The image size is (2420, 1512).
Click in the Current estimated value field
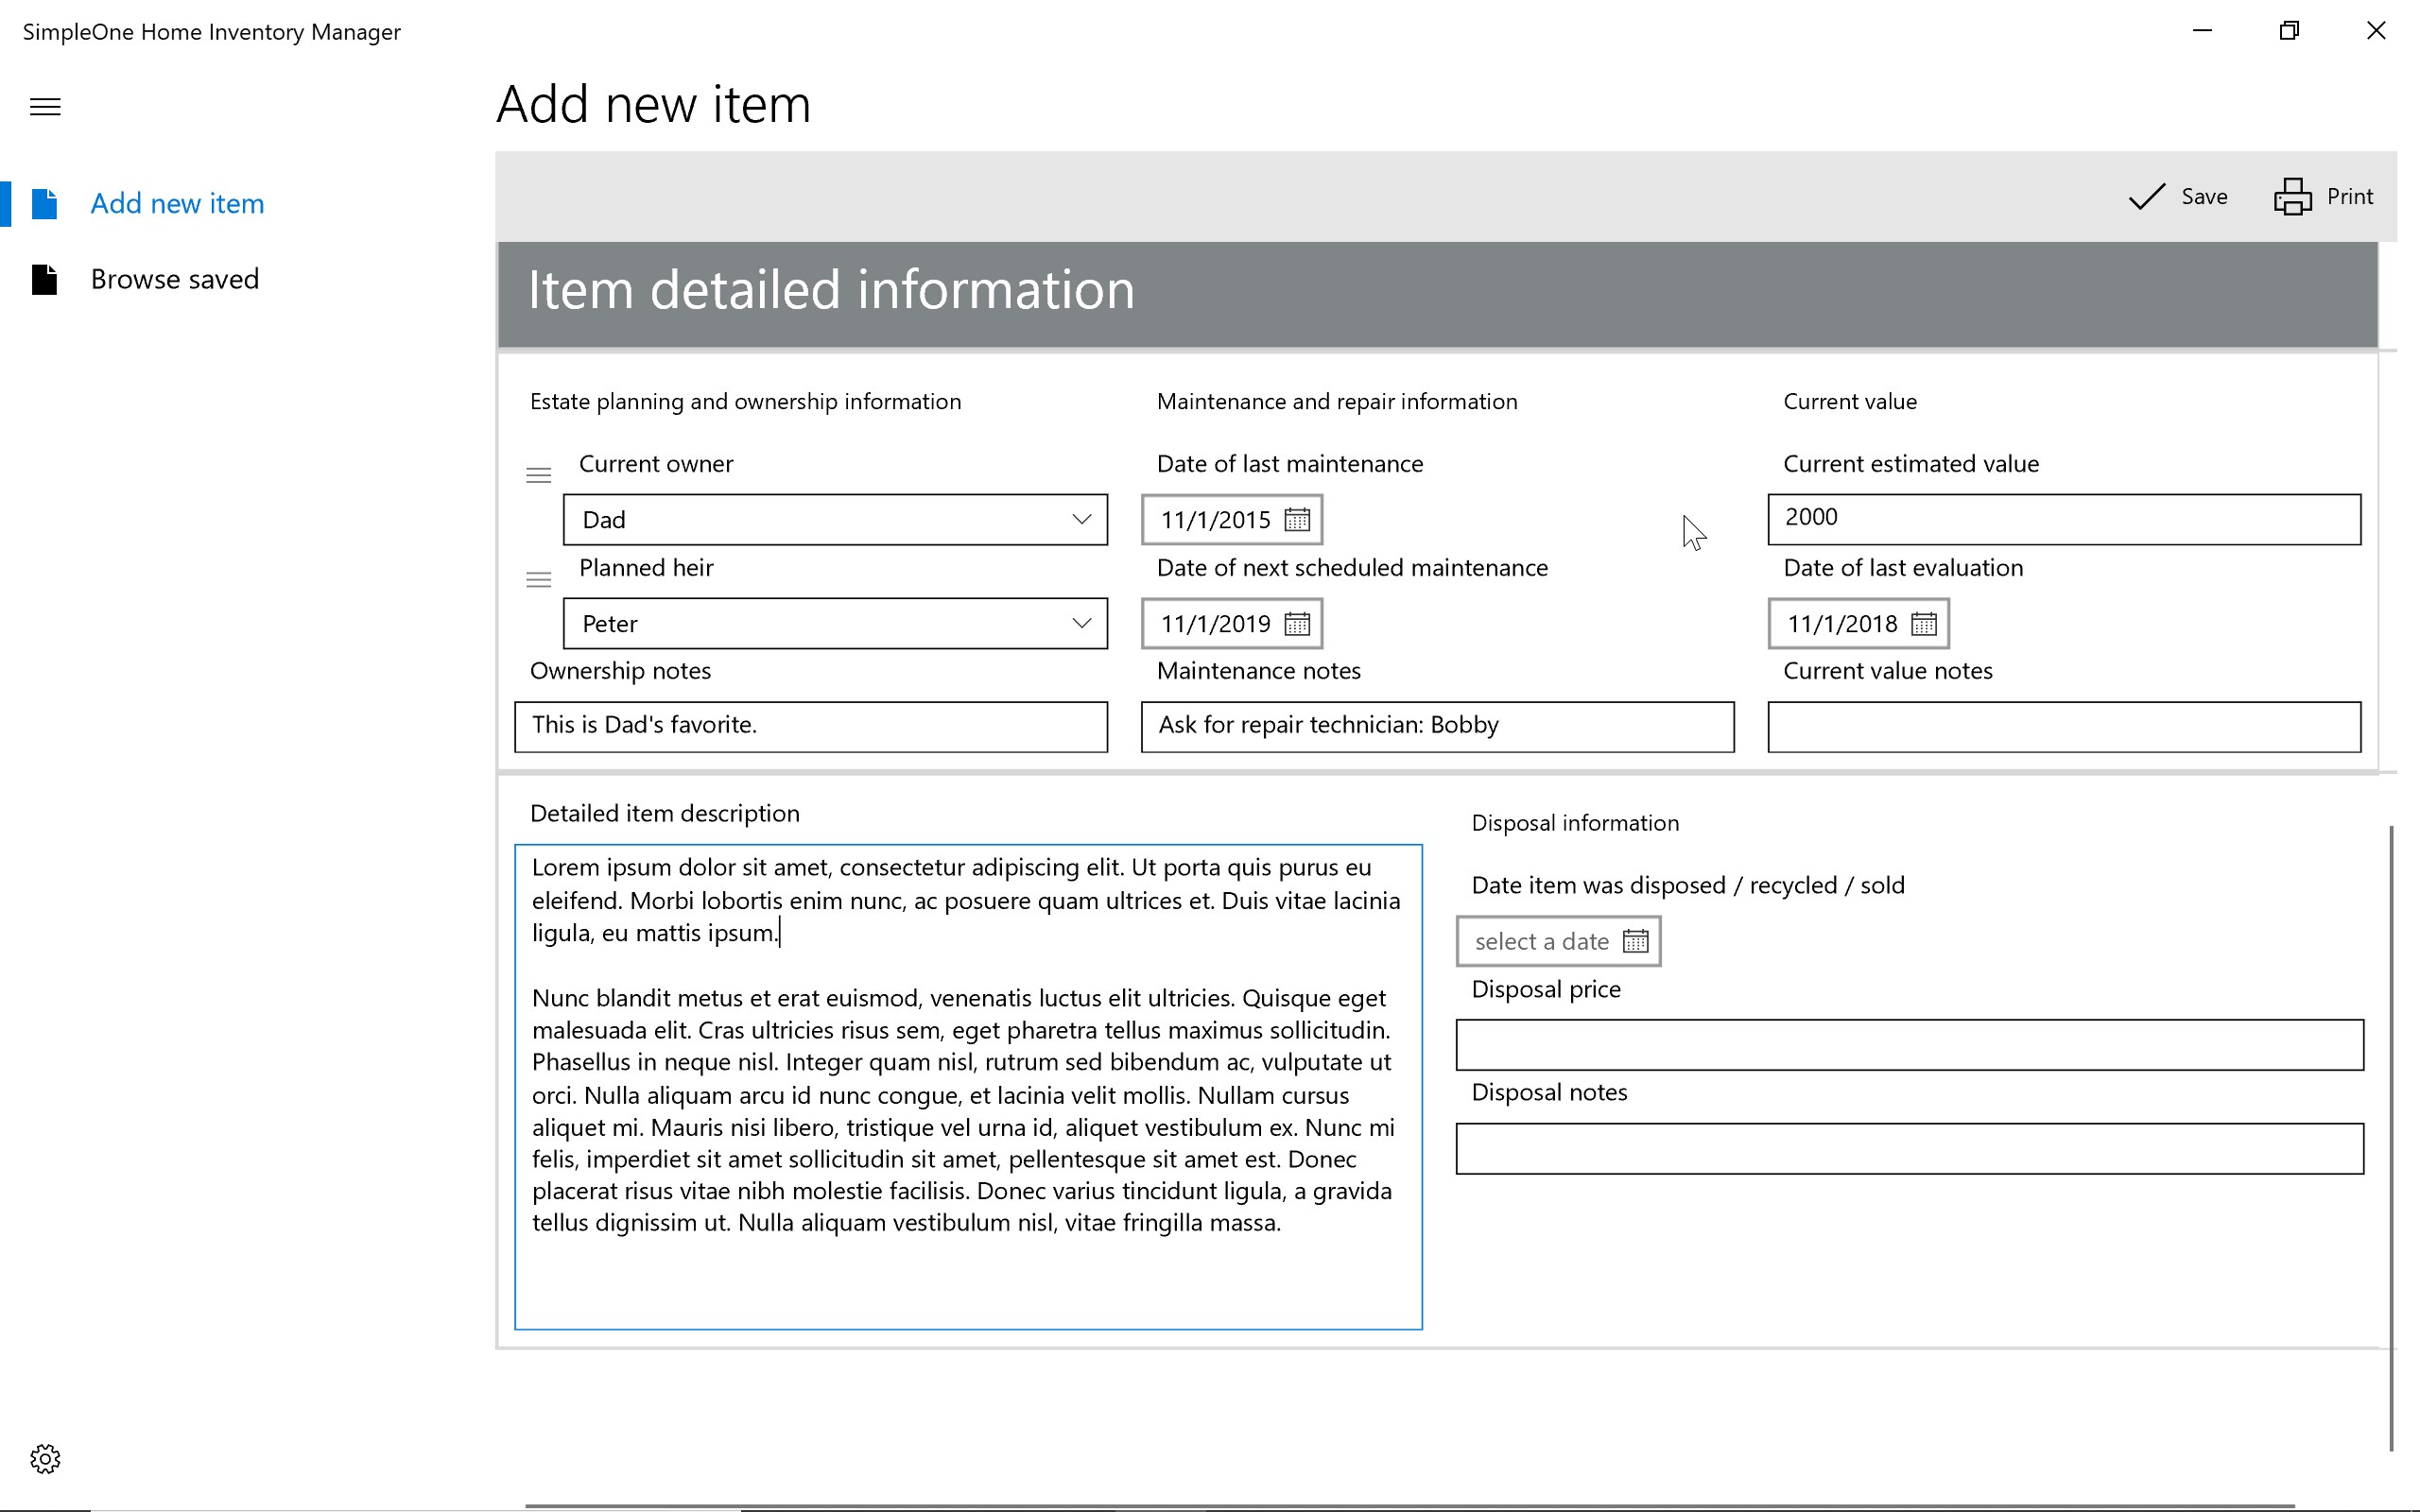point(2063,519)
